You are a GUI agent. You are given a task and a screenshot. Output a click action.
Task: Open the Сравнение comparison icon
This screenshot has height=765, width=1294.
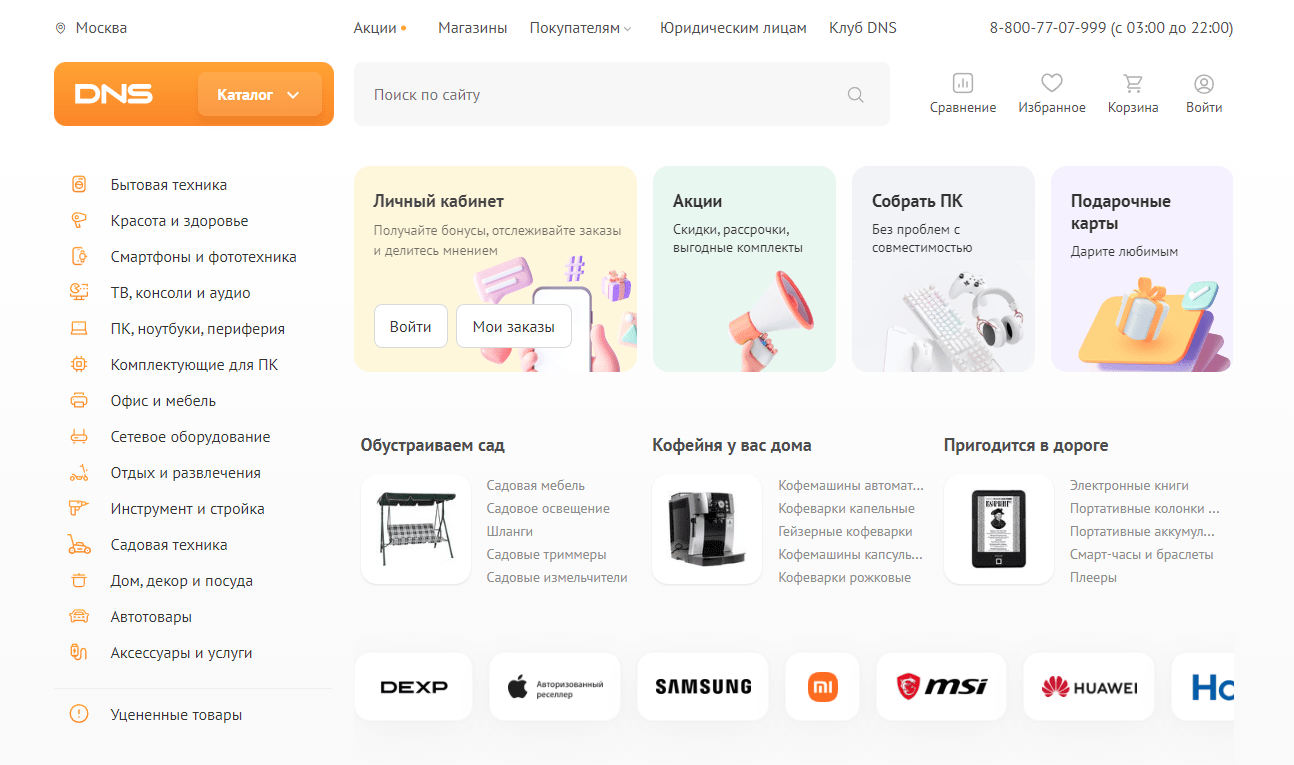[x=962, y=83]
